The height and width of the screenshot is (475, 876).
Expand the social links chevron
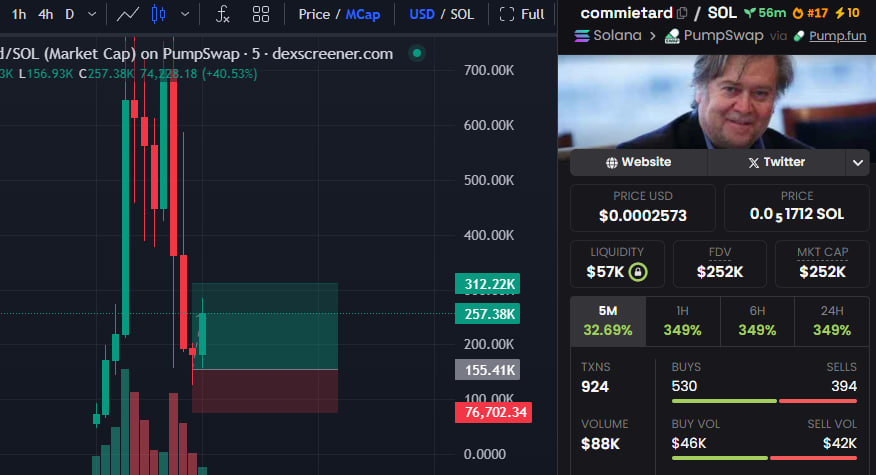click(858, 163)
